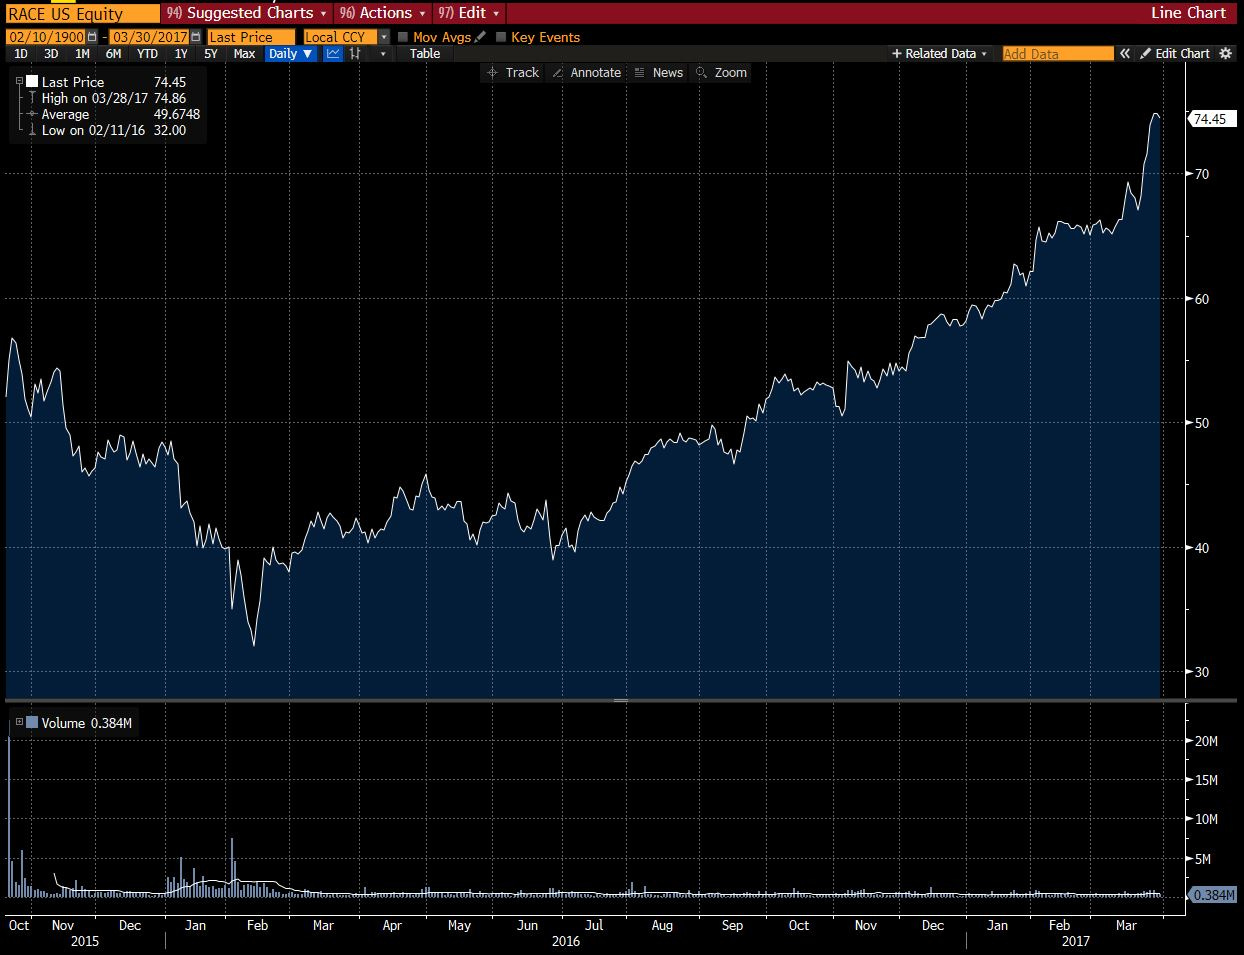This screenshot has height=955, width=1244.
Task: Open the News overlay tool
Action: coord(659,73)
